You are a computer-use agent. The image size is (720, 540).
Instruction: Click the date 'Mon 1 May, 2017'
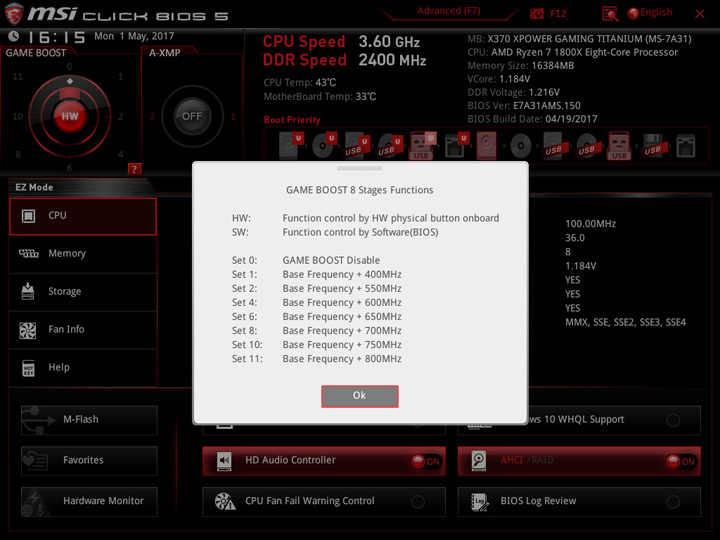(x=134, y=36)
